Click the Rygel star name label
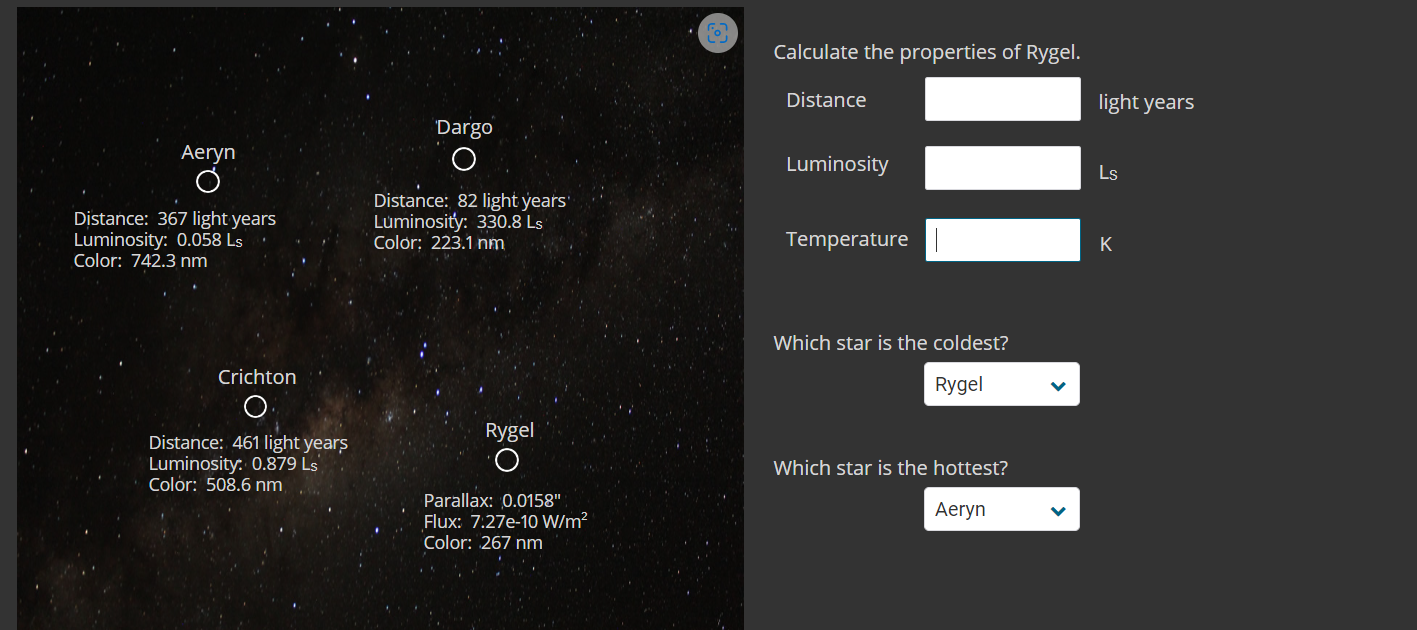Viewport: 1417px width, 630px height. click(509, 430)
